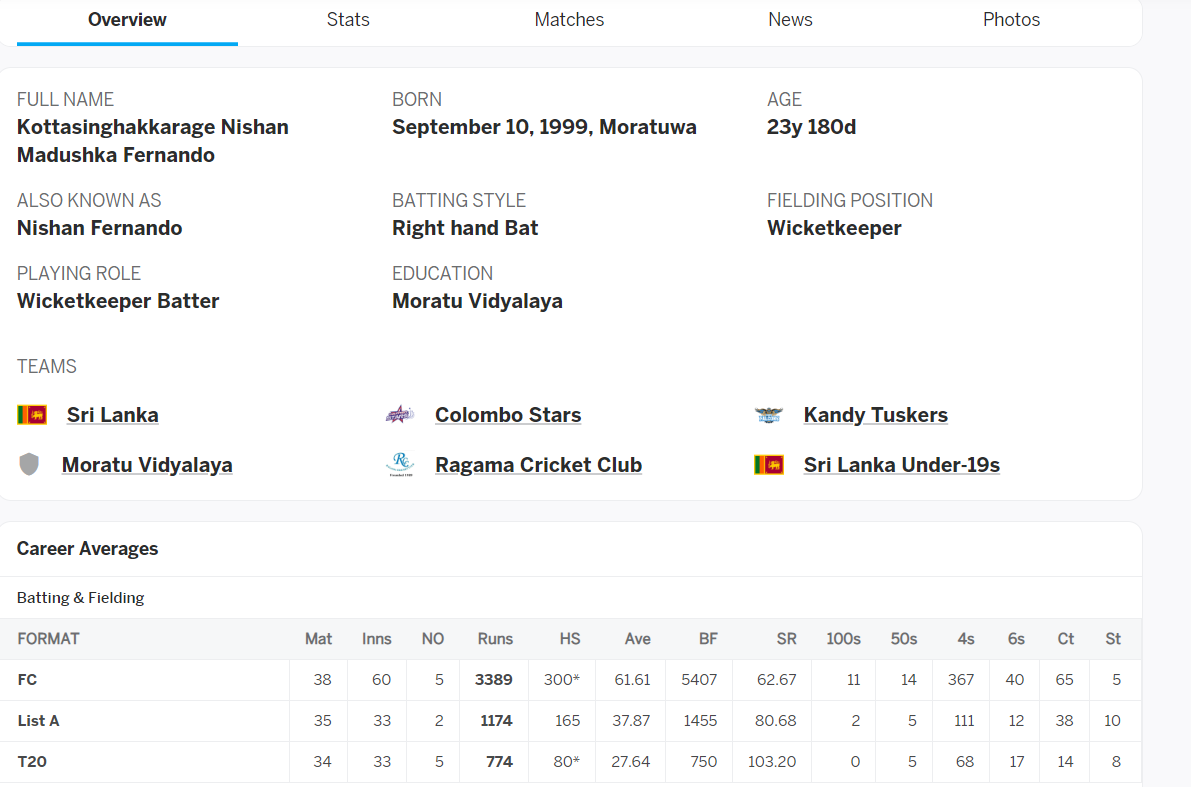Click the Sri Lanka flag icon
The width and height of the screenshot is (1191, 787).
click(x=32, y=415)
